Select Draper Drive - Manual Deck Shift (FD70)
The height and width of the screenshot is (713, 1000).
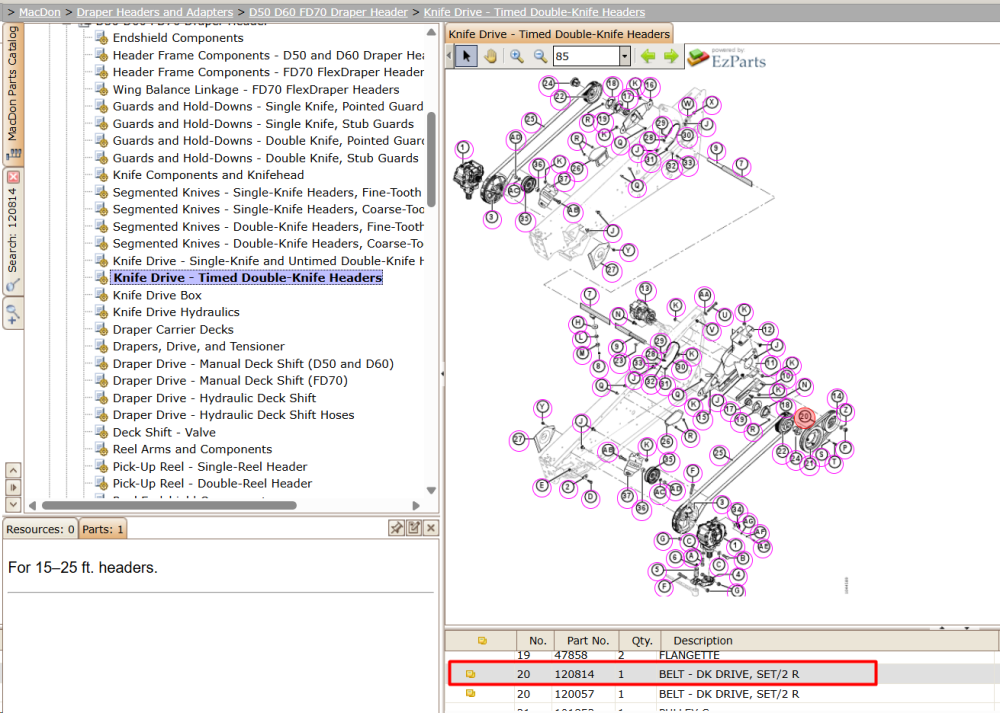pyautogui.click(x=230, y=381)
